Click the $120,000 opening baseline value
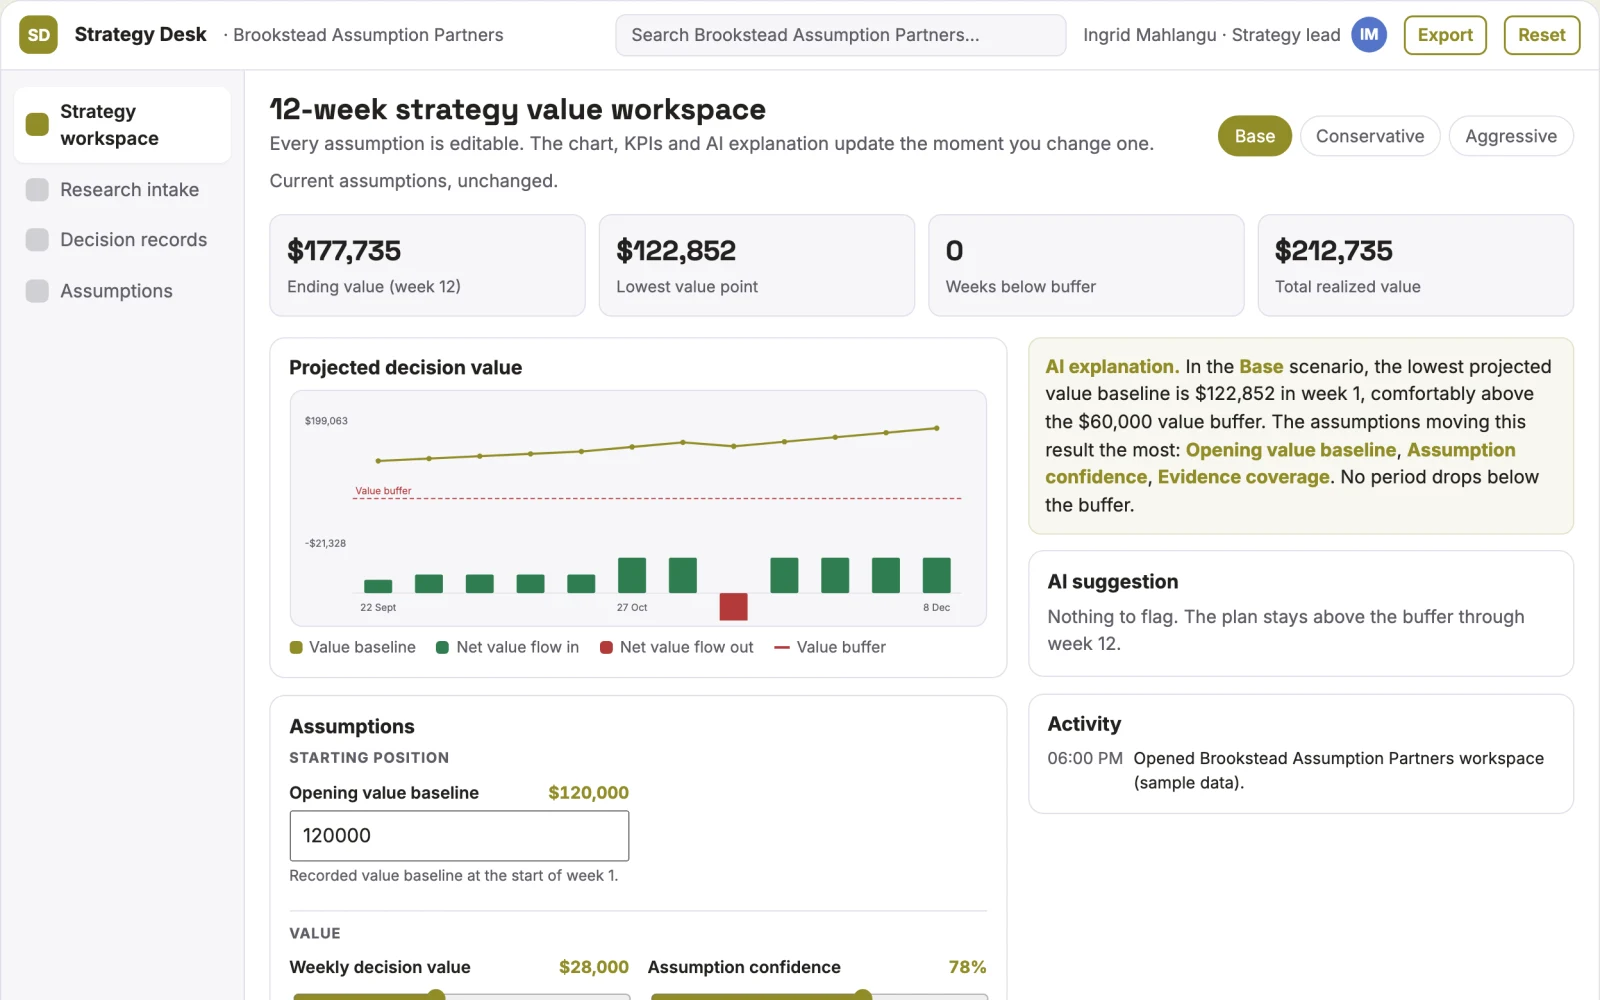 click(x=588, y=793)
